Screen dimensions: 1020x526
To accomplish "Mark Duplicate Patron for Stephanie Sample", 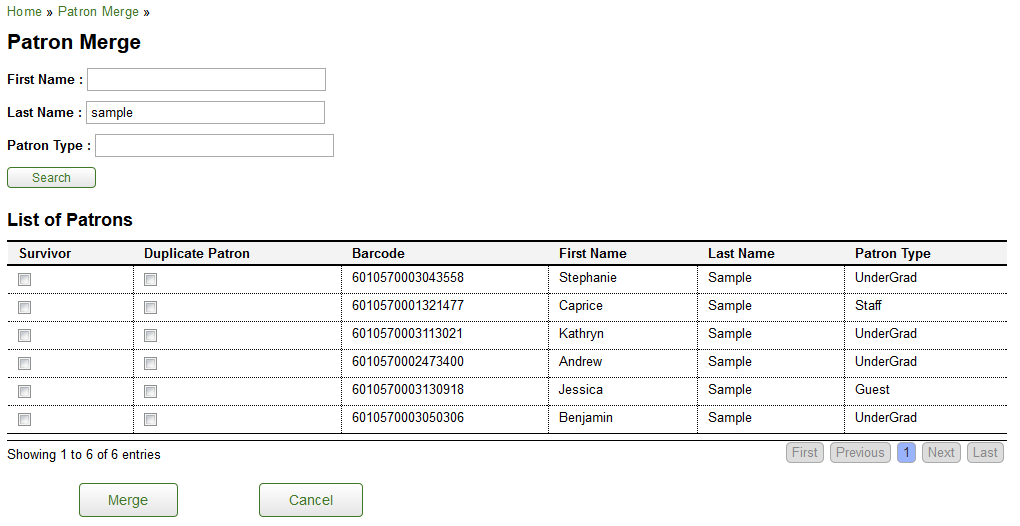I will (x=150, y=280).
